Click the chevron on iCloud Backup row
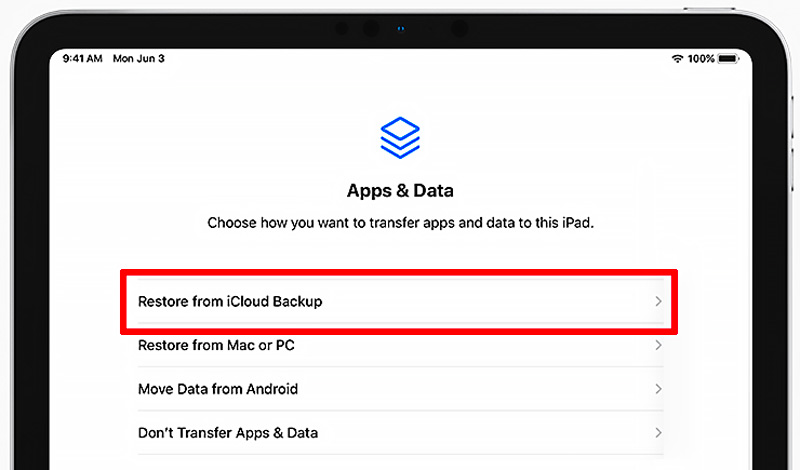Image resolution: width=800 pixels, height=470 pixels. pos(658,301)
